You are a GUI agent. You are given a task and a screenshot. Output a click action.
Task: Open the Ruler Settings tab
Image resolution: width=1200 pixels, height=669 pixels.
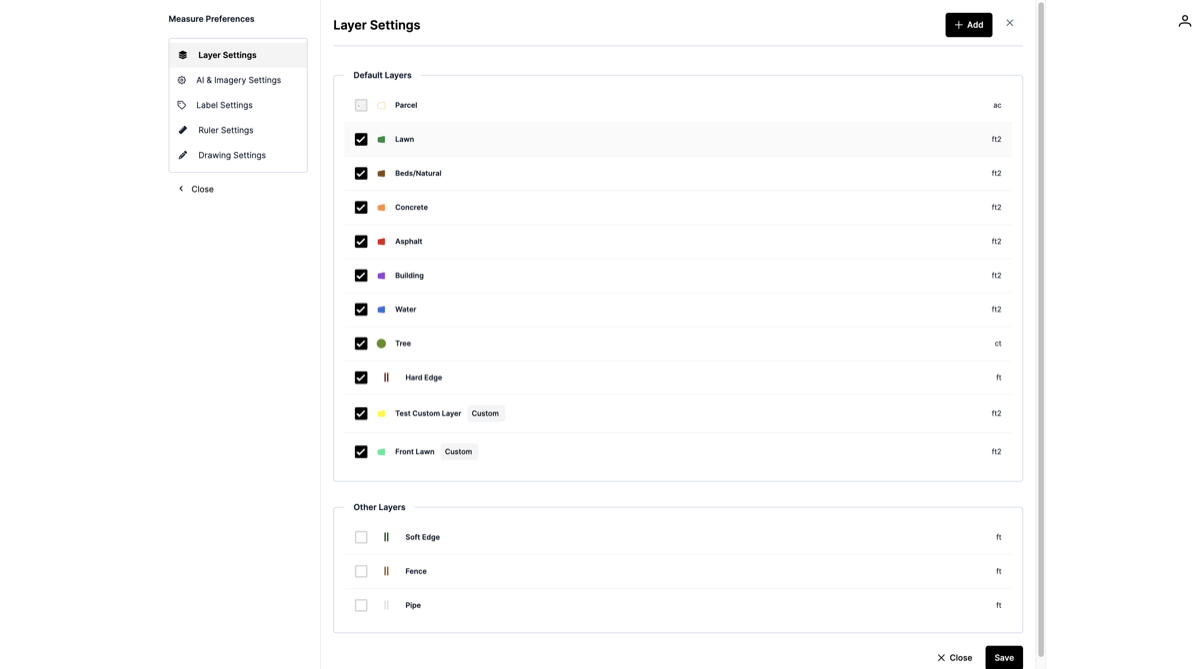[x=225, y=130]
